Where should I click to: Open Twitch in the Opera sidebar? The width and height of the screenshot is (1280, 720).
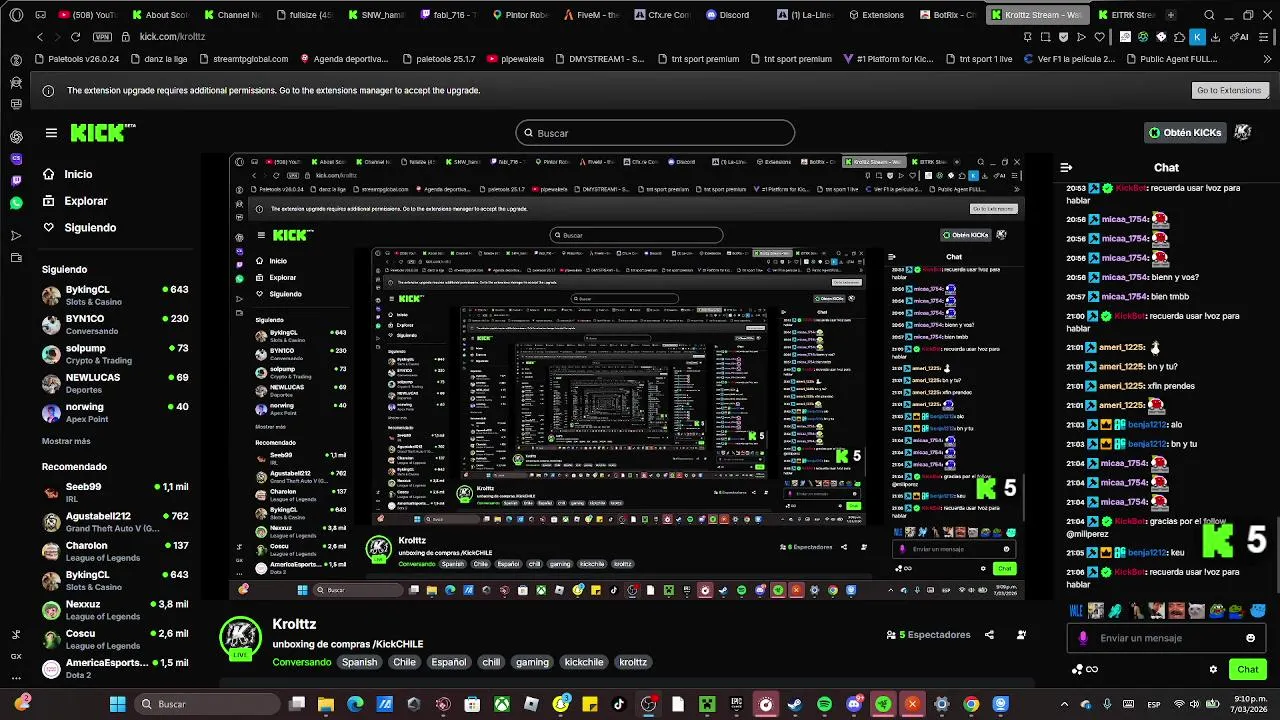click(16, 181)
